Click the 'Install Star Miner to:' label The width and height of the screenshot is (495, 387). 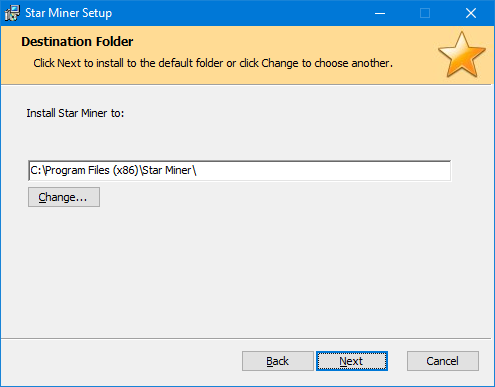[x=75, y=113]
